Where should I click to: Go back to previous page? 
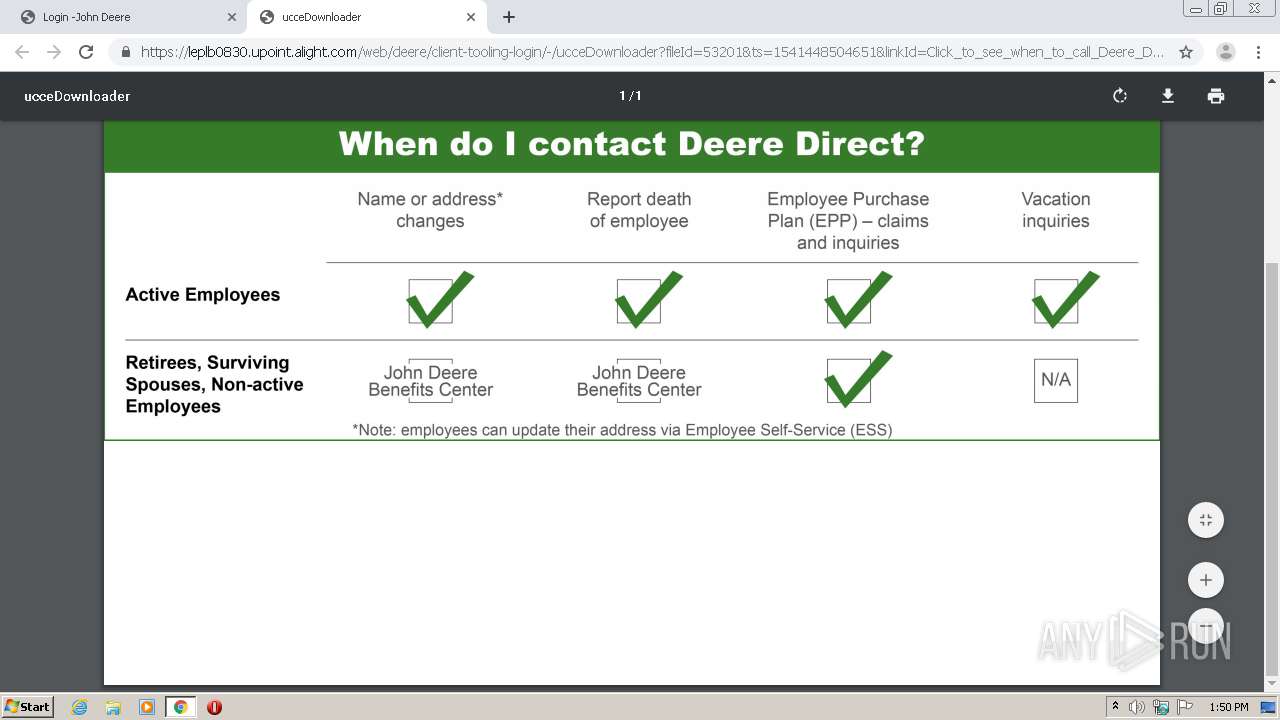[x=22, y=52]
